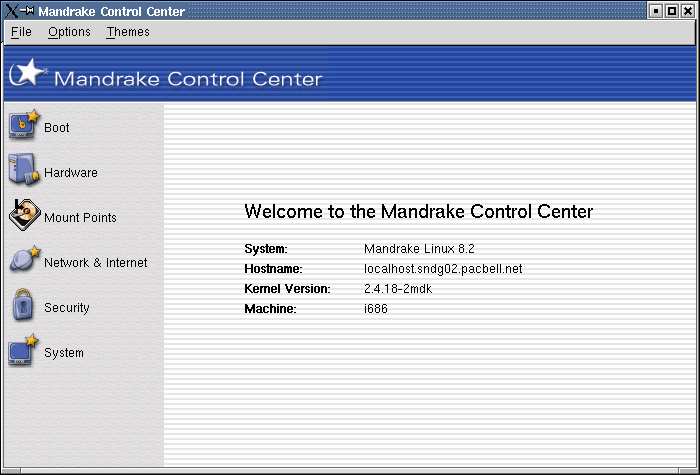Click the 'Mandrake Linux 8.2' system value

click(419, 249)
